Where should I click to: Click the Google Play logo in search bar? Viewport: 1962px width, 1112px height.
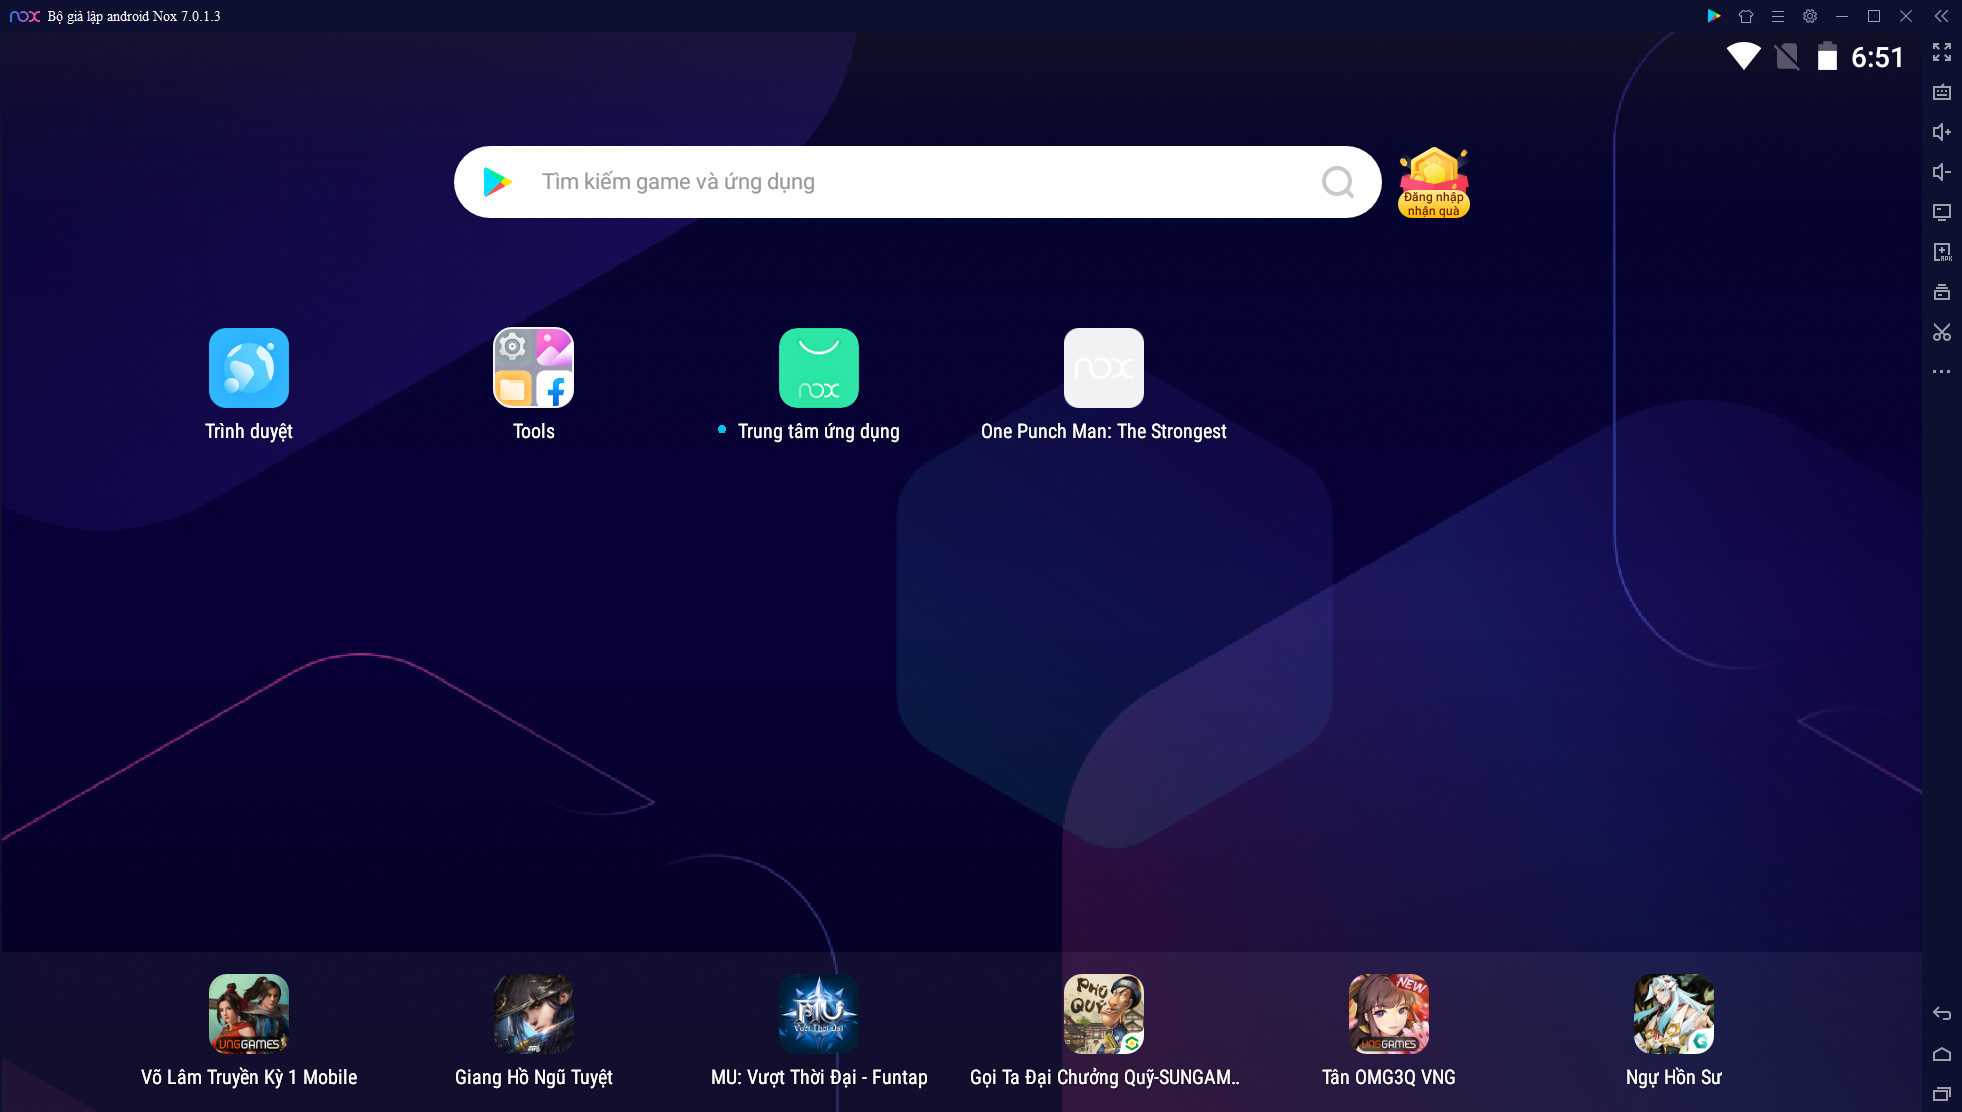497,182
